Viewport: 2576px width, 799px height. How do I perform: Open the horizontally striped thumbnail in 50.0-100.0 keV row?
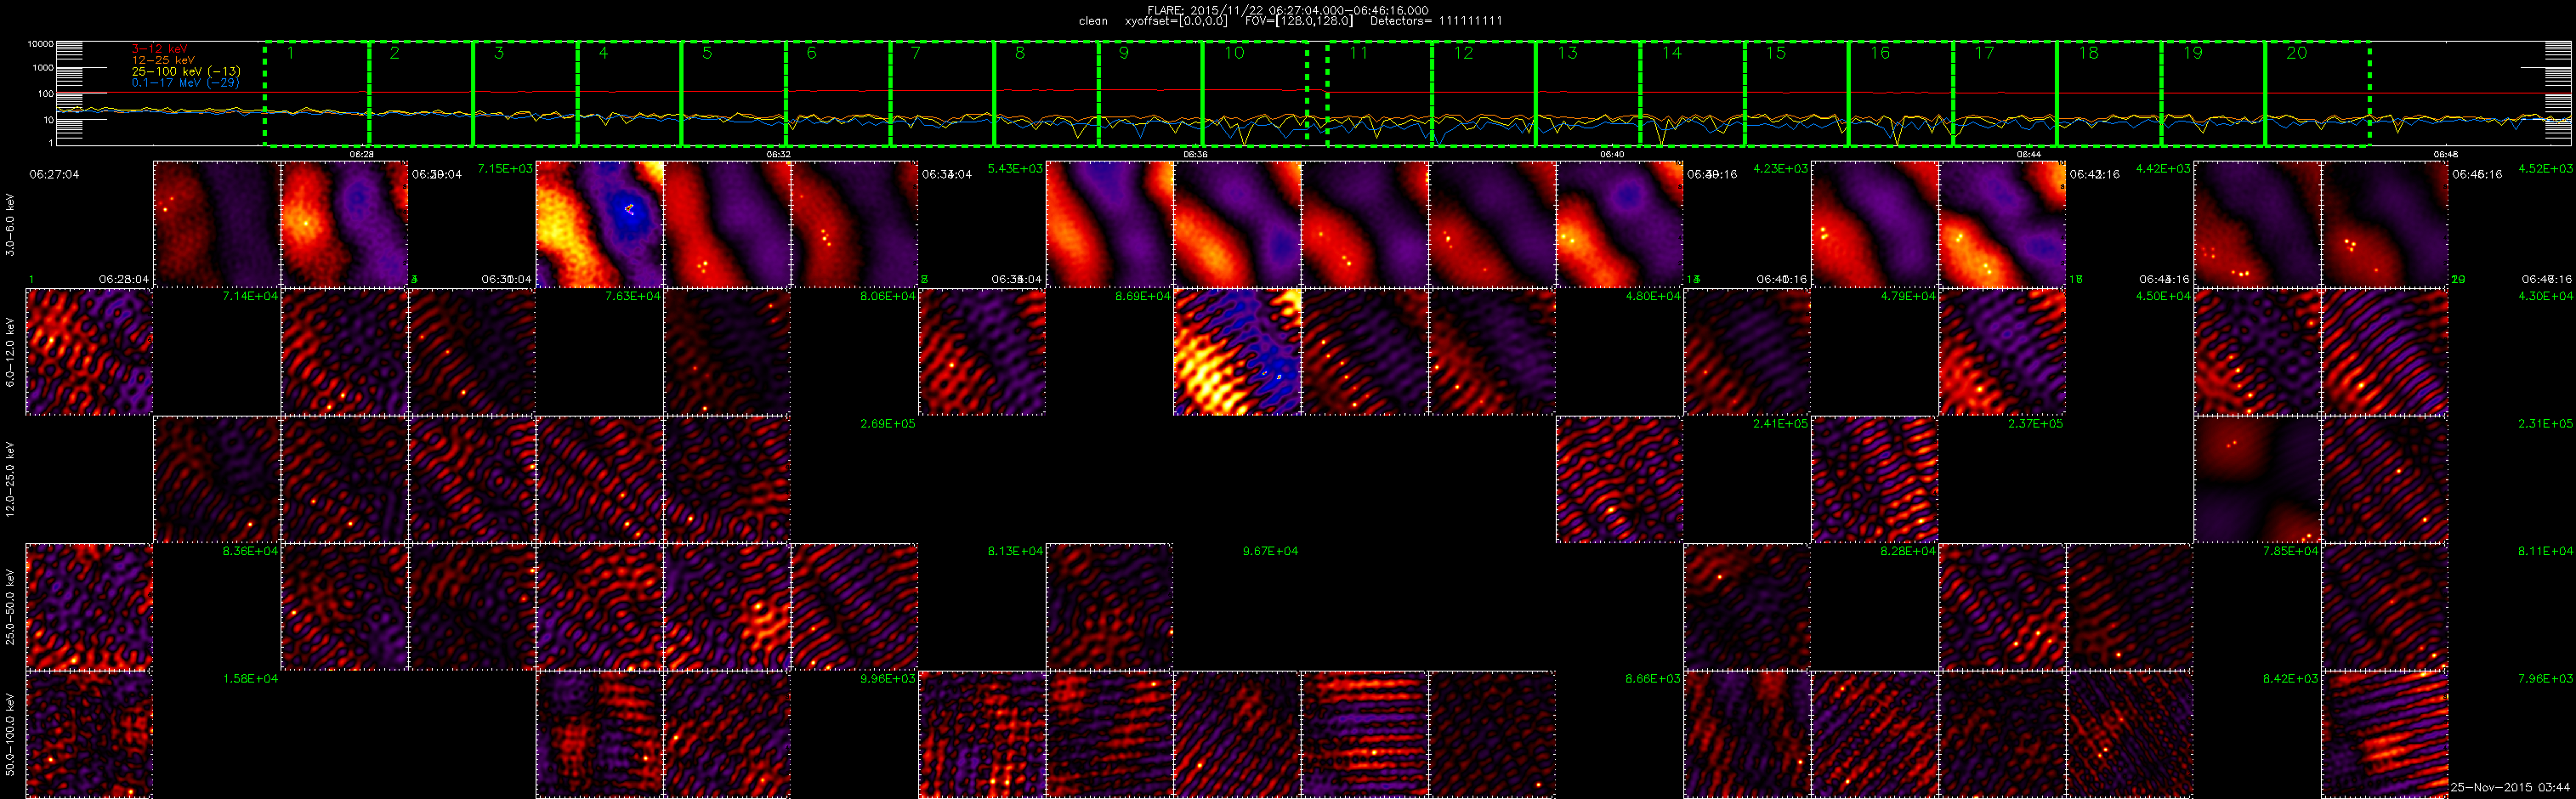click(x=1365, y=735)
